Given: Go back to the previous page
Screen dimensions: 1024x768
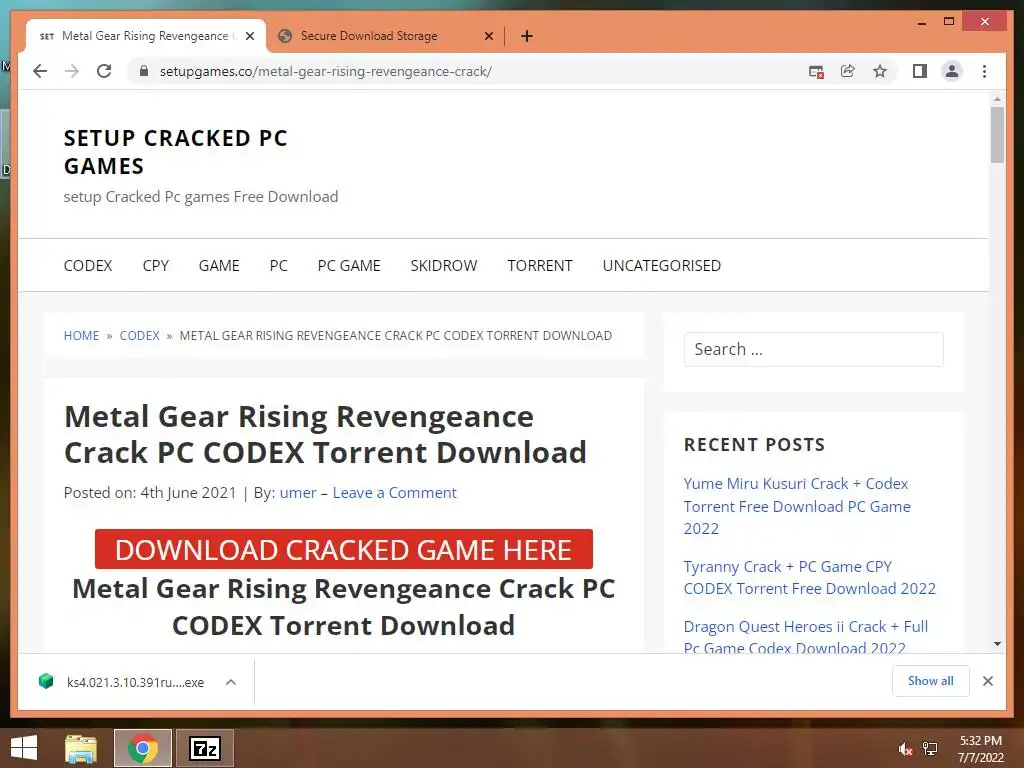Looking at the screenshot, I should click(x=40, y=71).
